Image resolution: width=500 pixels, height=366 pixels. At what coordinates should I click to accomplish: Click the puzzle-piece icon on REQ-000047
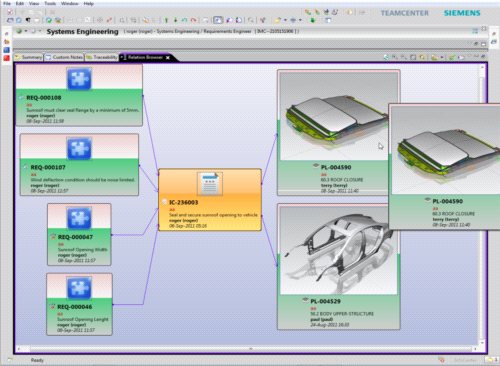tap(79, 218)
